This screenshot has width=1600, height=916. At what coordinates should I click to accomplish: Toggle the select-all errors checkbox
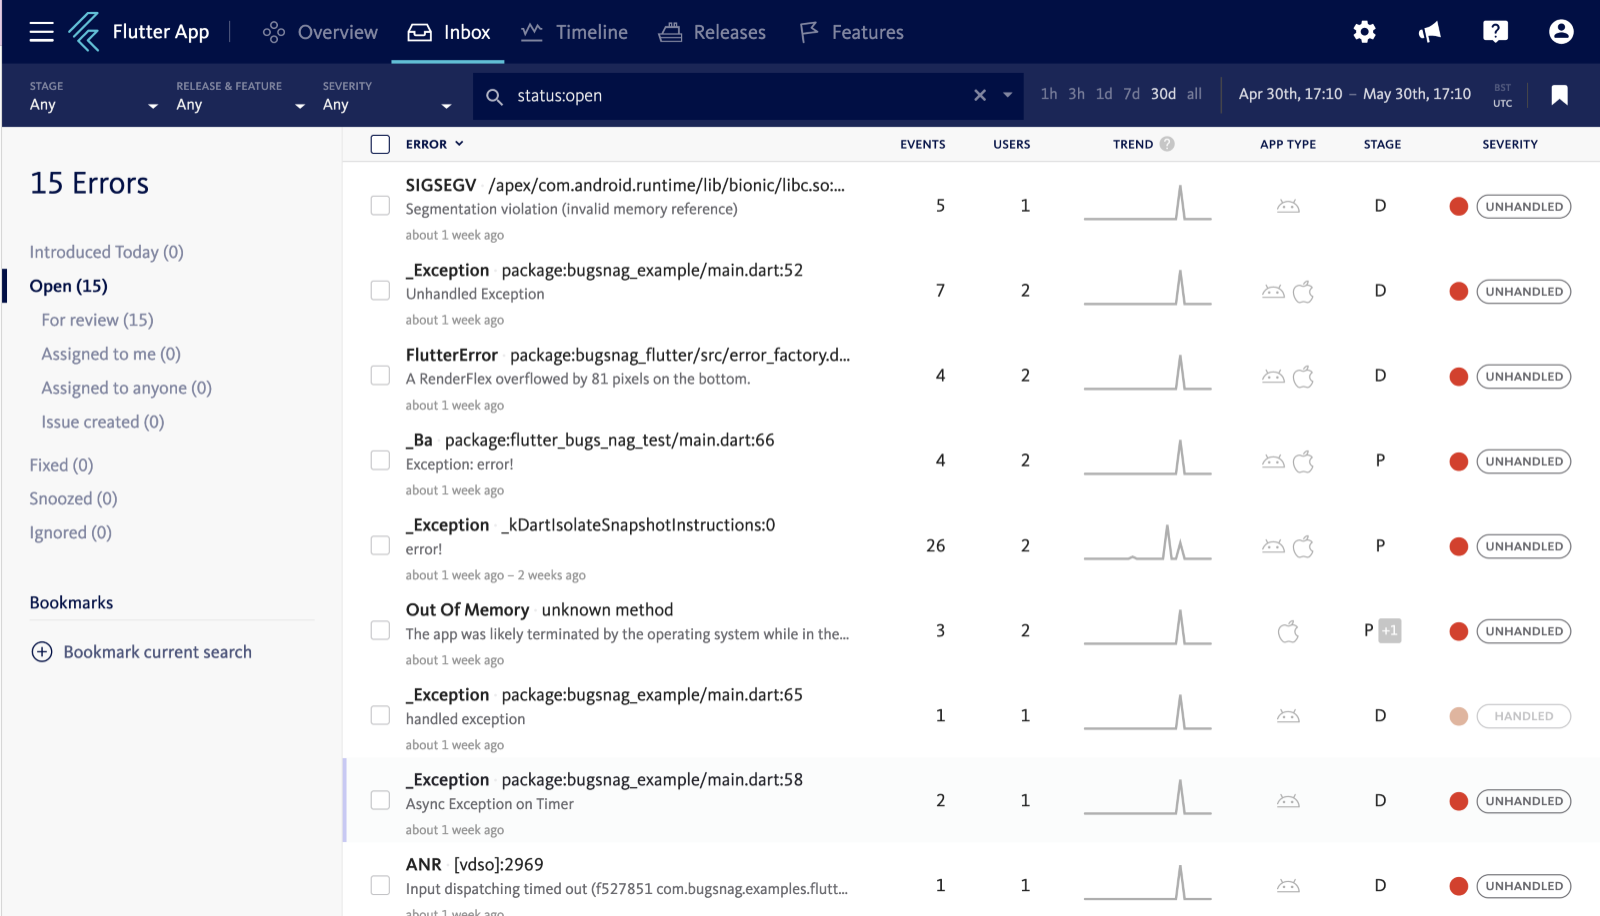pos(380,144)
